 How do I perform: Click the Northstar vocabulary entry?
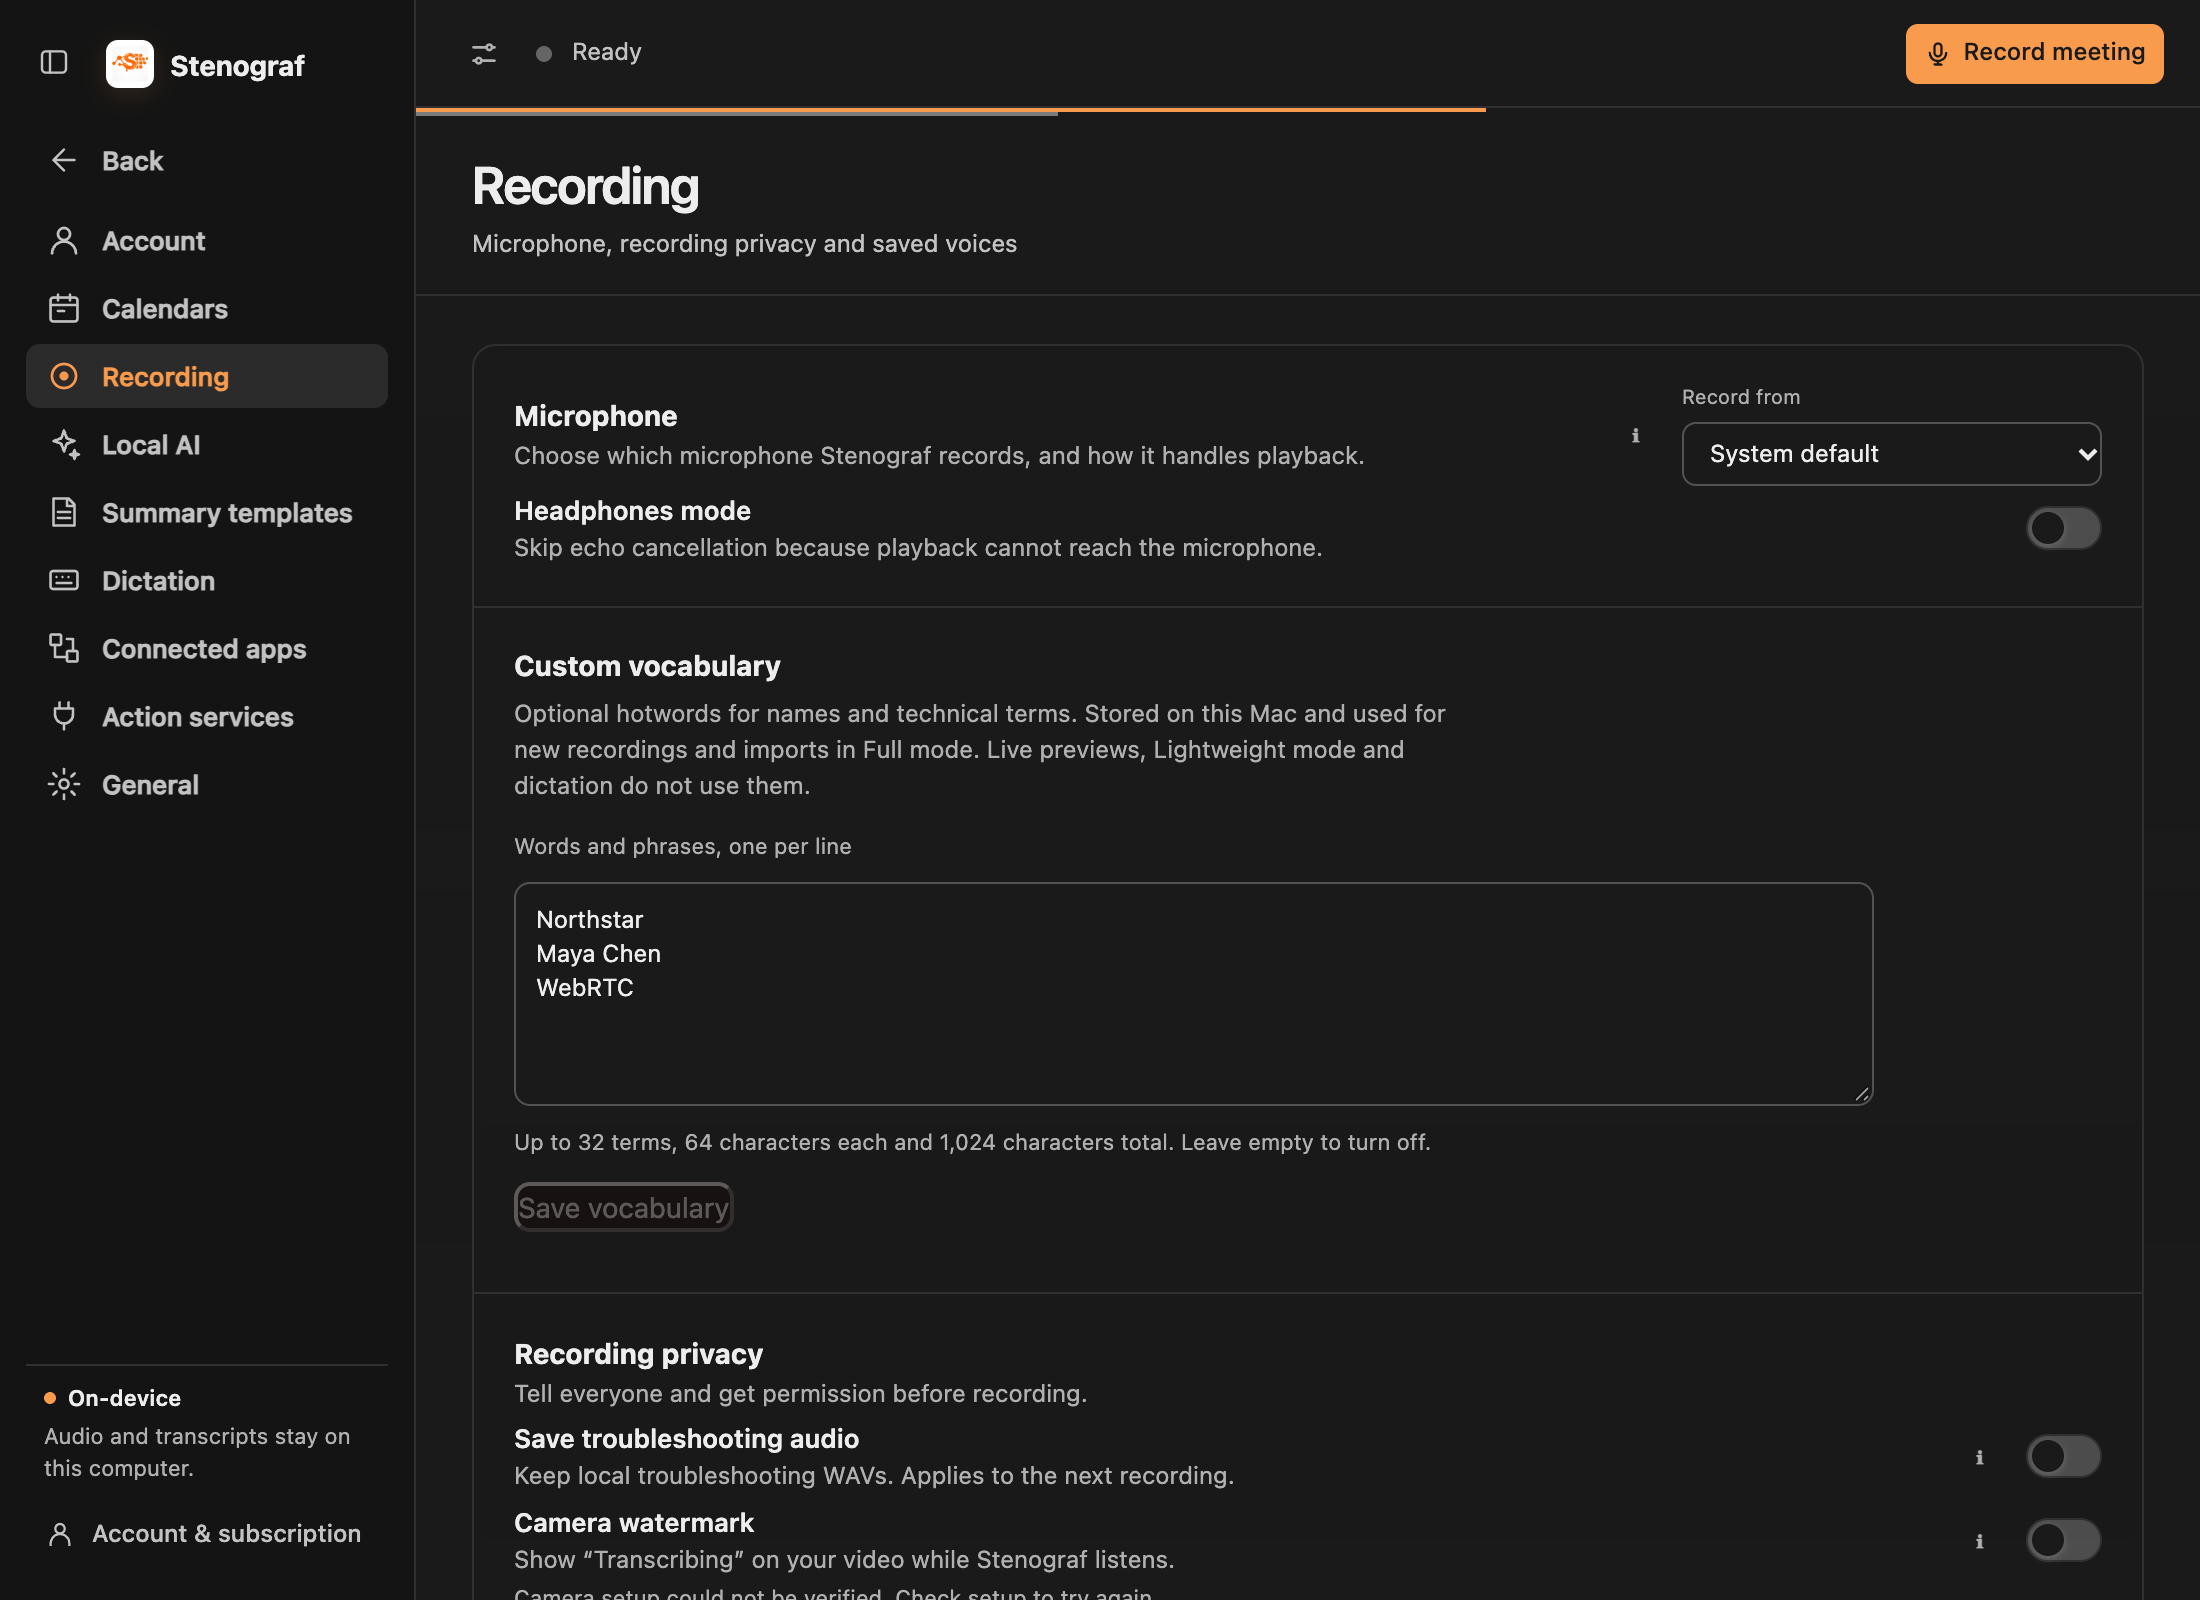[589, 919]
